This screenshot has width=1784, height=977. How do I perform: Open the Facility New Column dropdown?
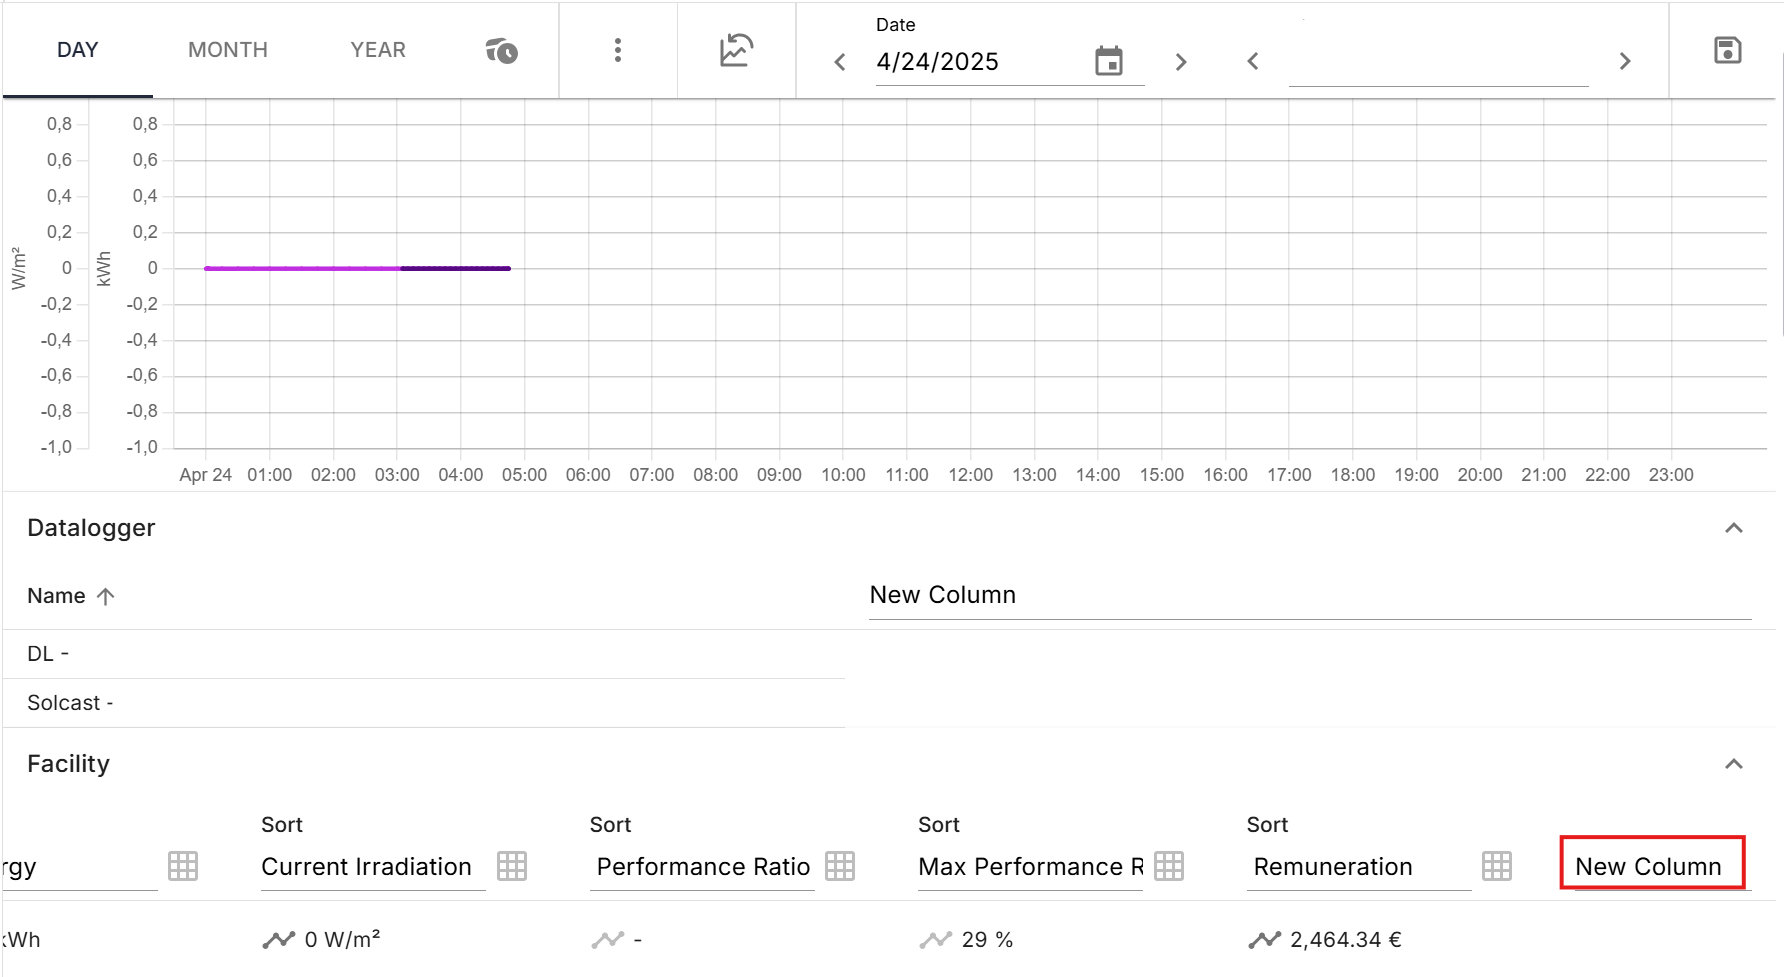point(1651,866)
